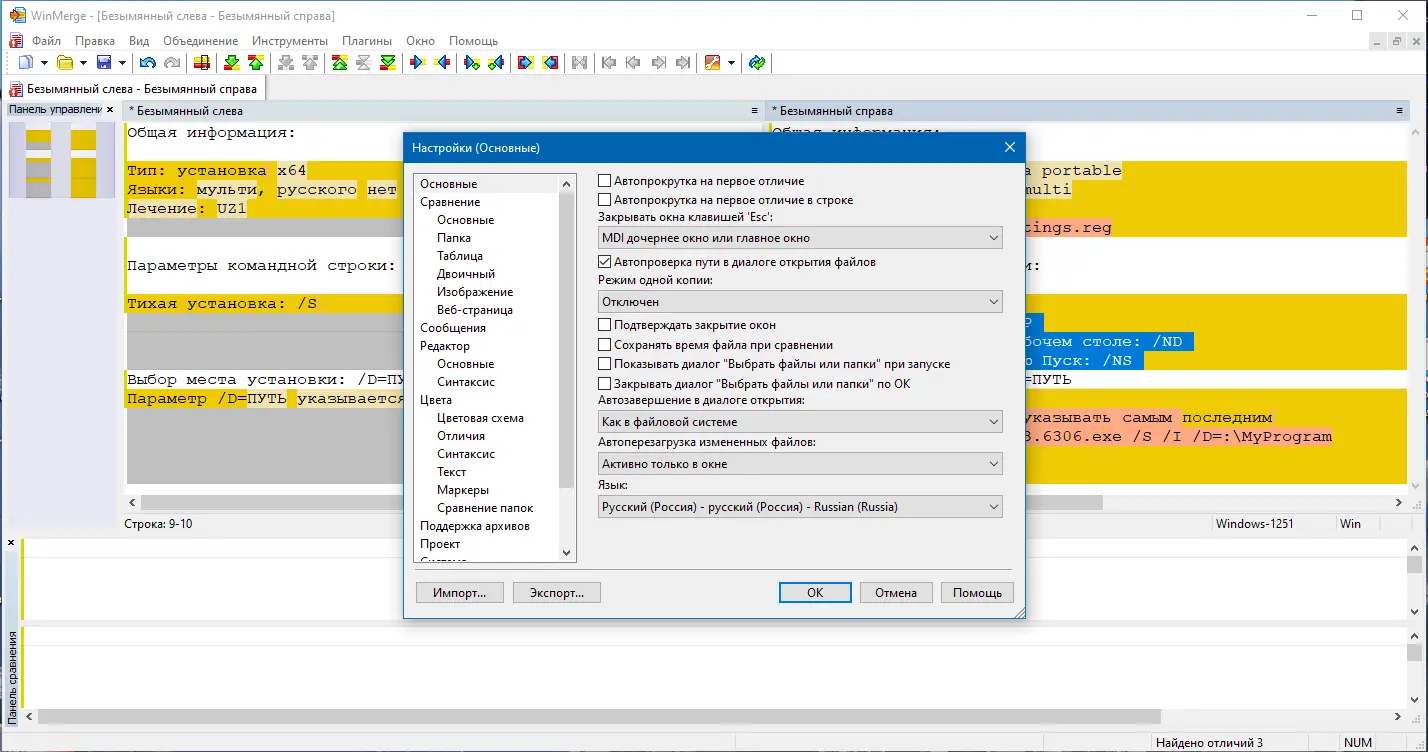Confirm settings with the OK button

(815, 593)
